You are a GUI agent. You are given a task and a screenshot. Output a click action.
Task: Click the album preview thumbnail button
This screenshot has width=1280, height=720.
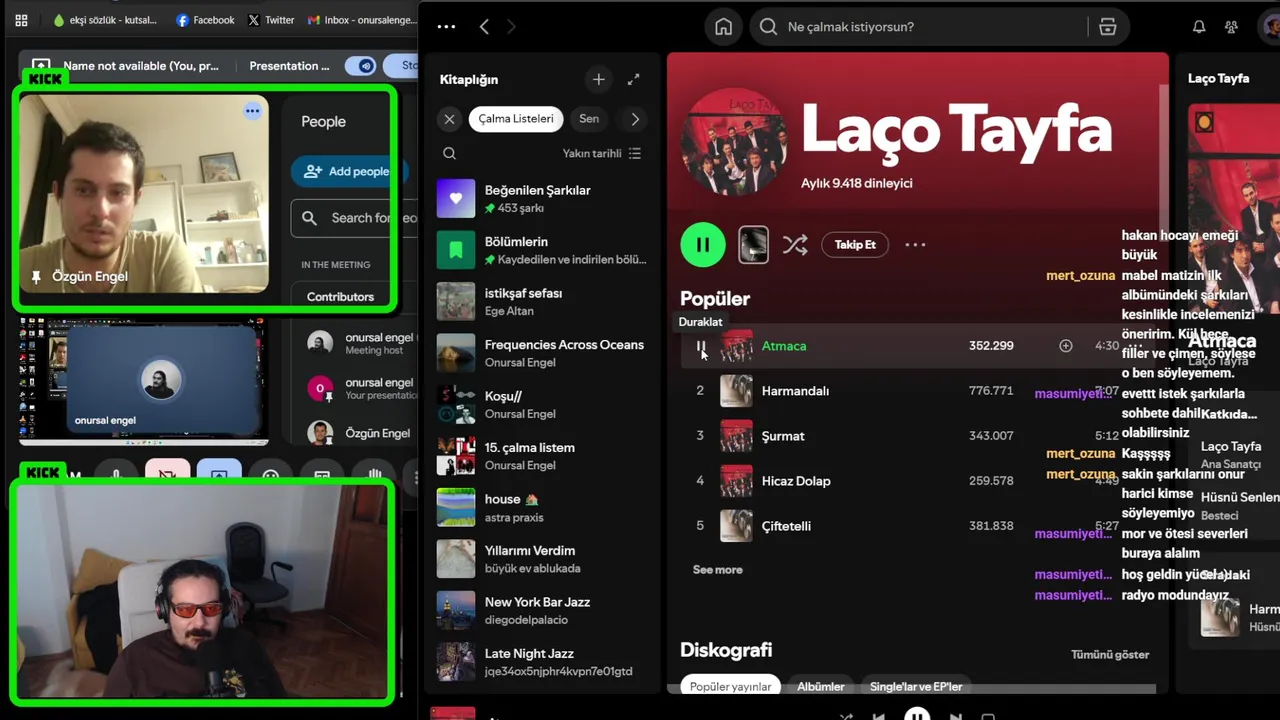[x=753, y=245]
